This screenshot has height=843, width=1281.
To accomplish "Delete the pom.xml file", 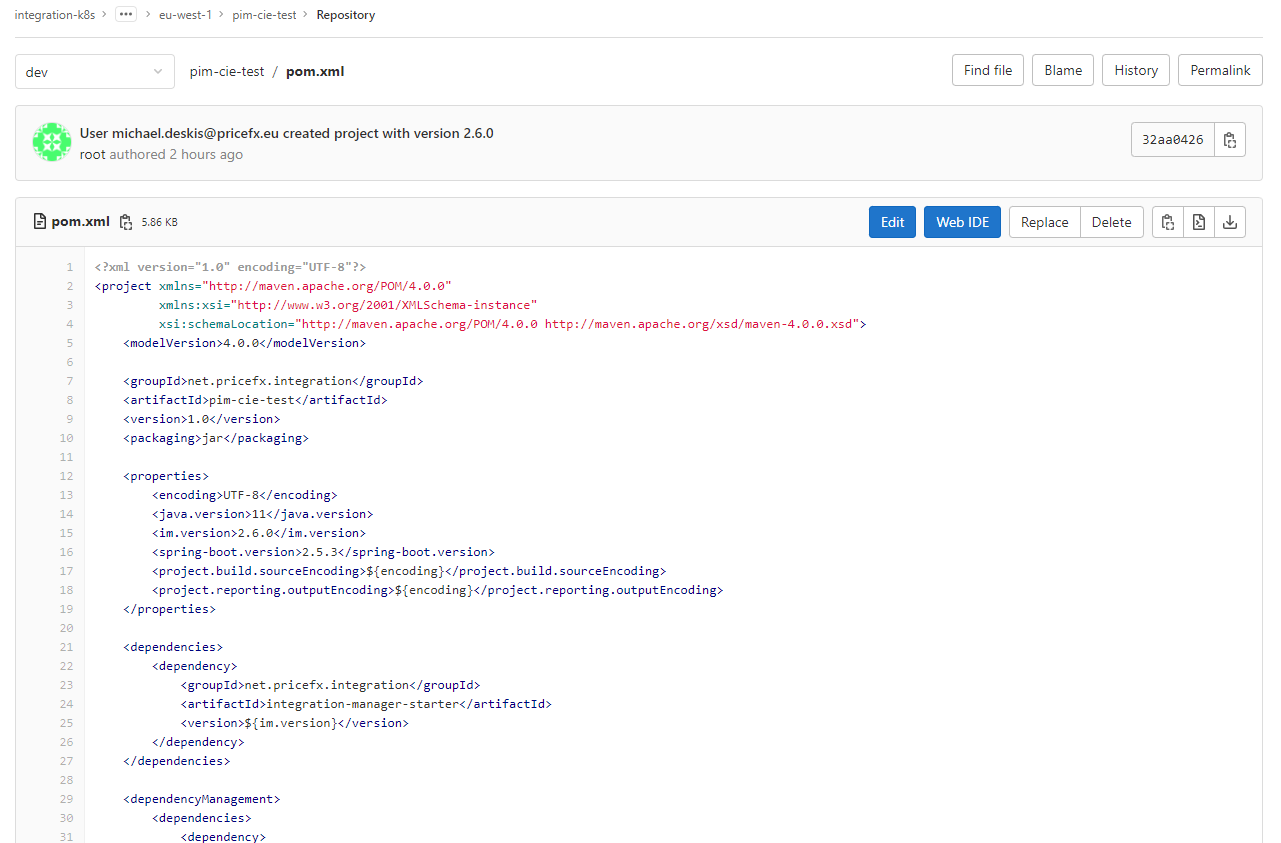I will pos(1111,222).
